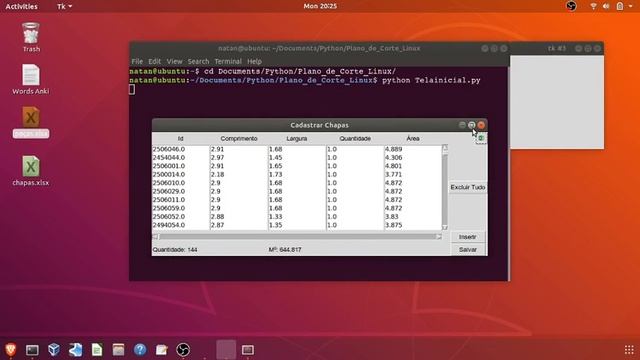This screenshot has height=360, width=640.
Task: Select Id cell 2506010.0
Action: 169,183
